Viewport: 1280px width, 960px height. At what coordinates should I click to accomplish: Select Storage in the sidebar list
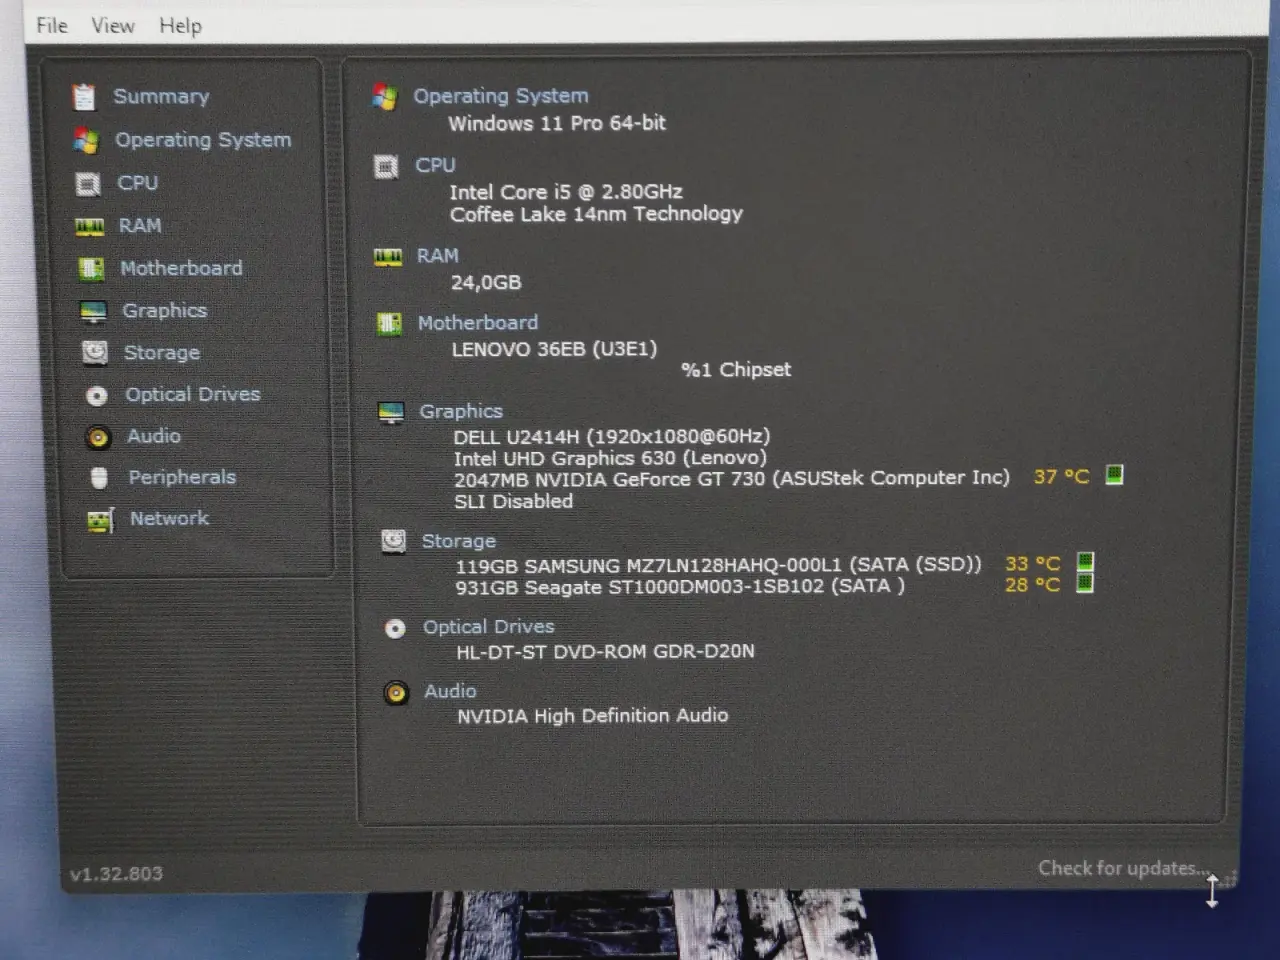(162, 353)
